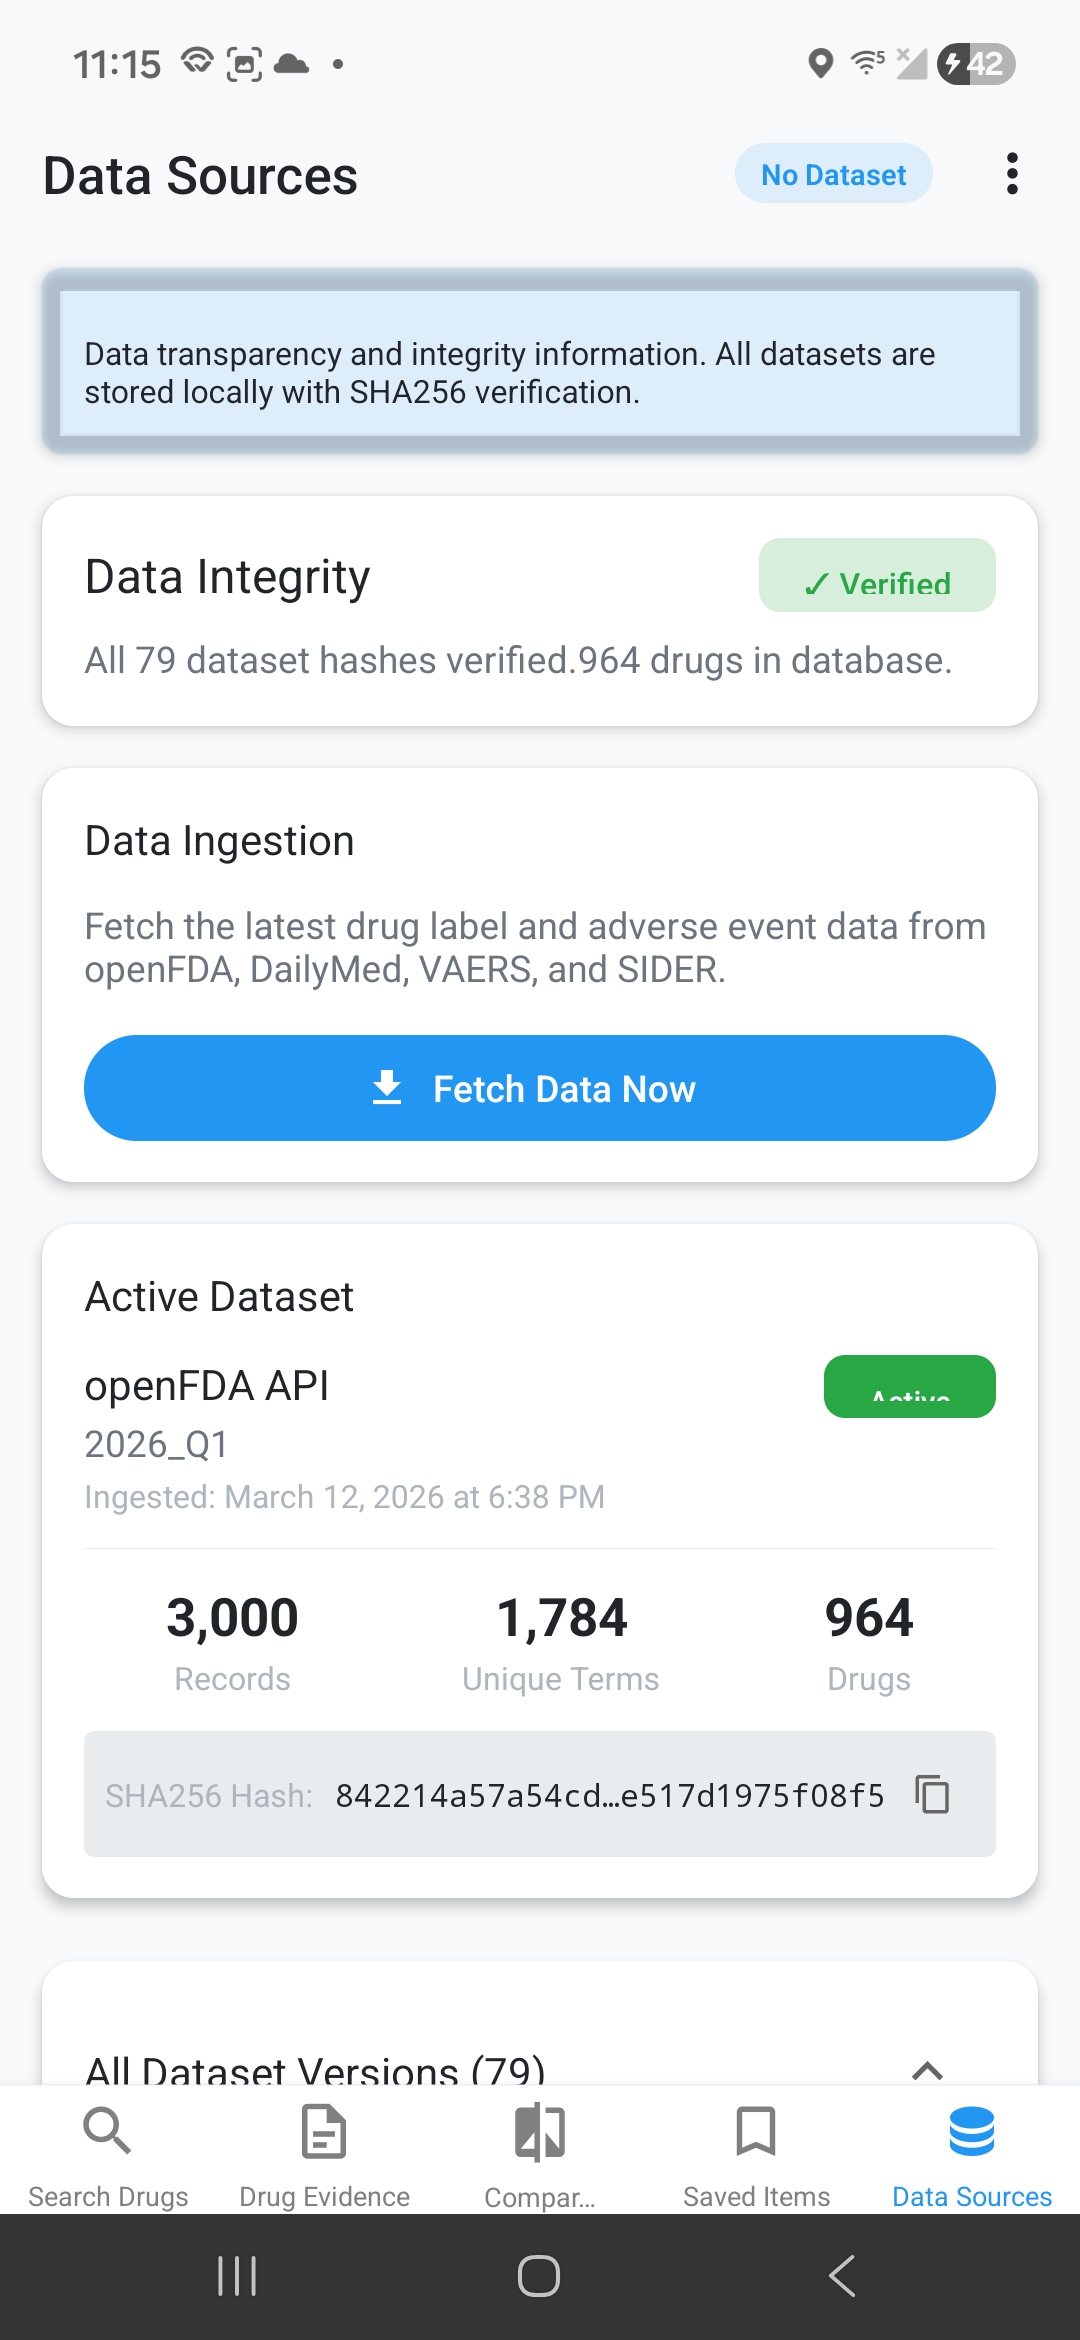Copy the SHA256 hash to clipboard
The image size is (1080, 2340).
[x=932, y=1794]
